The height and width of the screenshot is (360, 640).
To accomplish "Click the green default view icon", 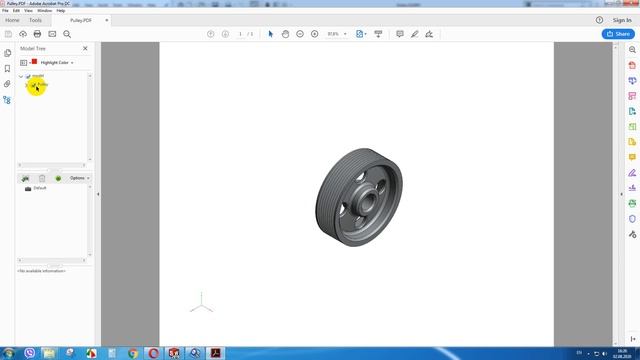I will pos(58,178).
